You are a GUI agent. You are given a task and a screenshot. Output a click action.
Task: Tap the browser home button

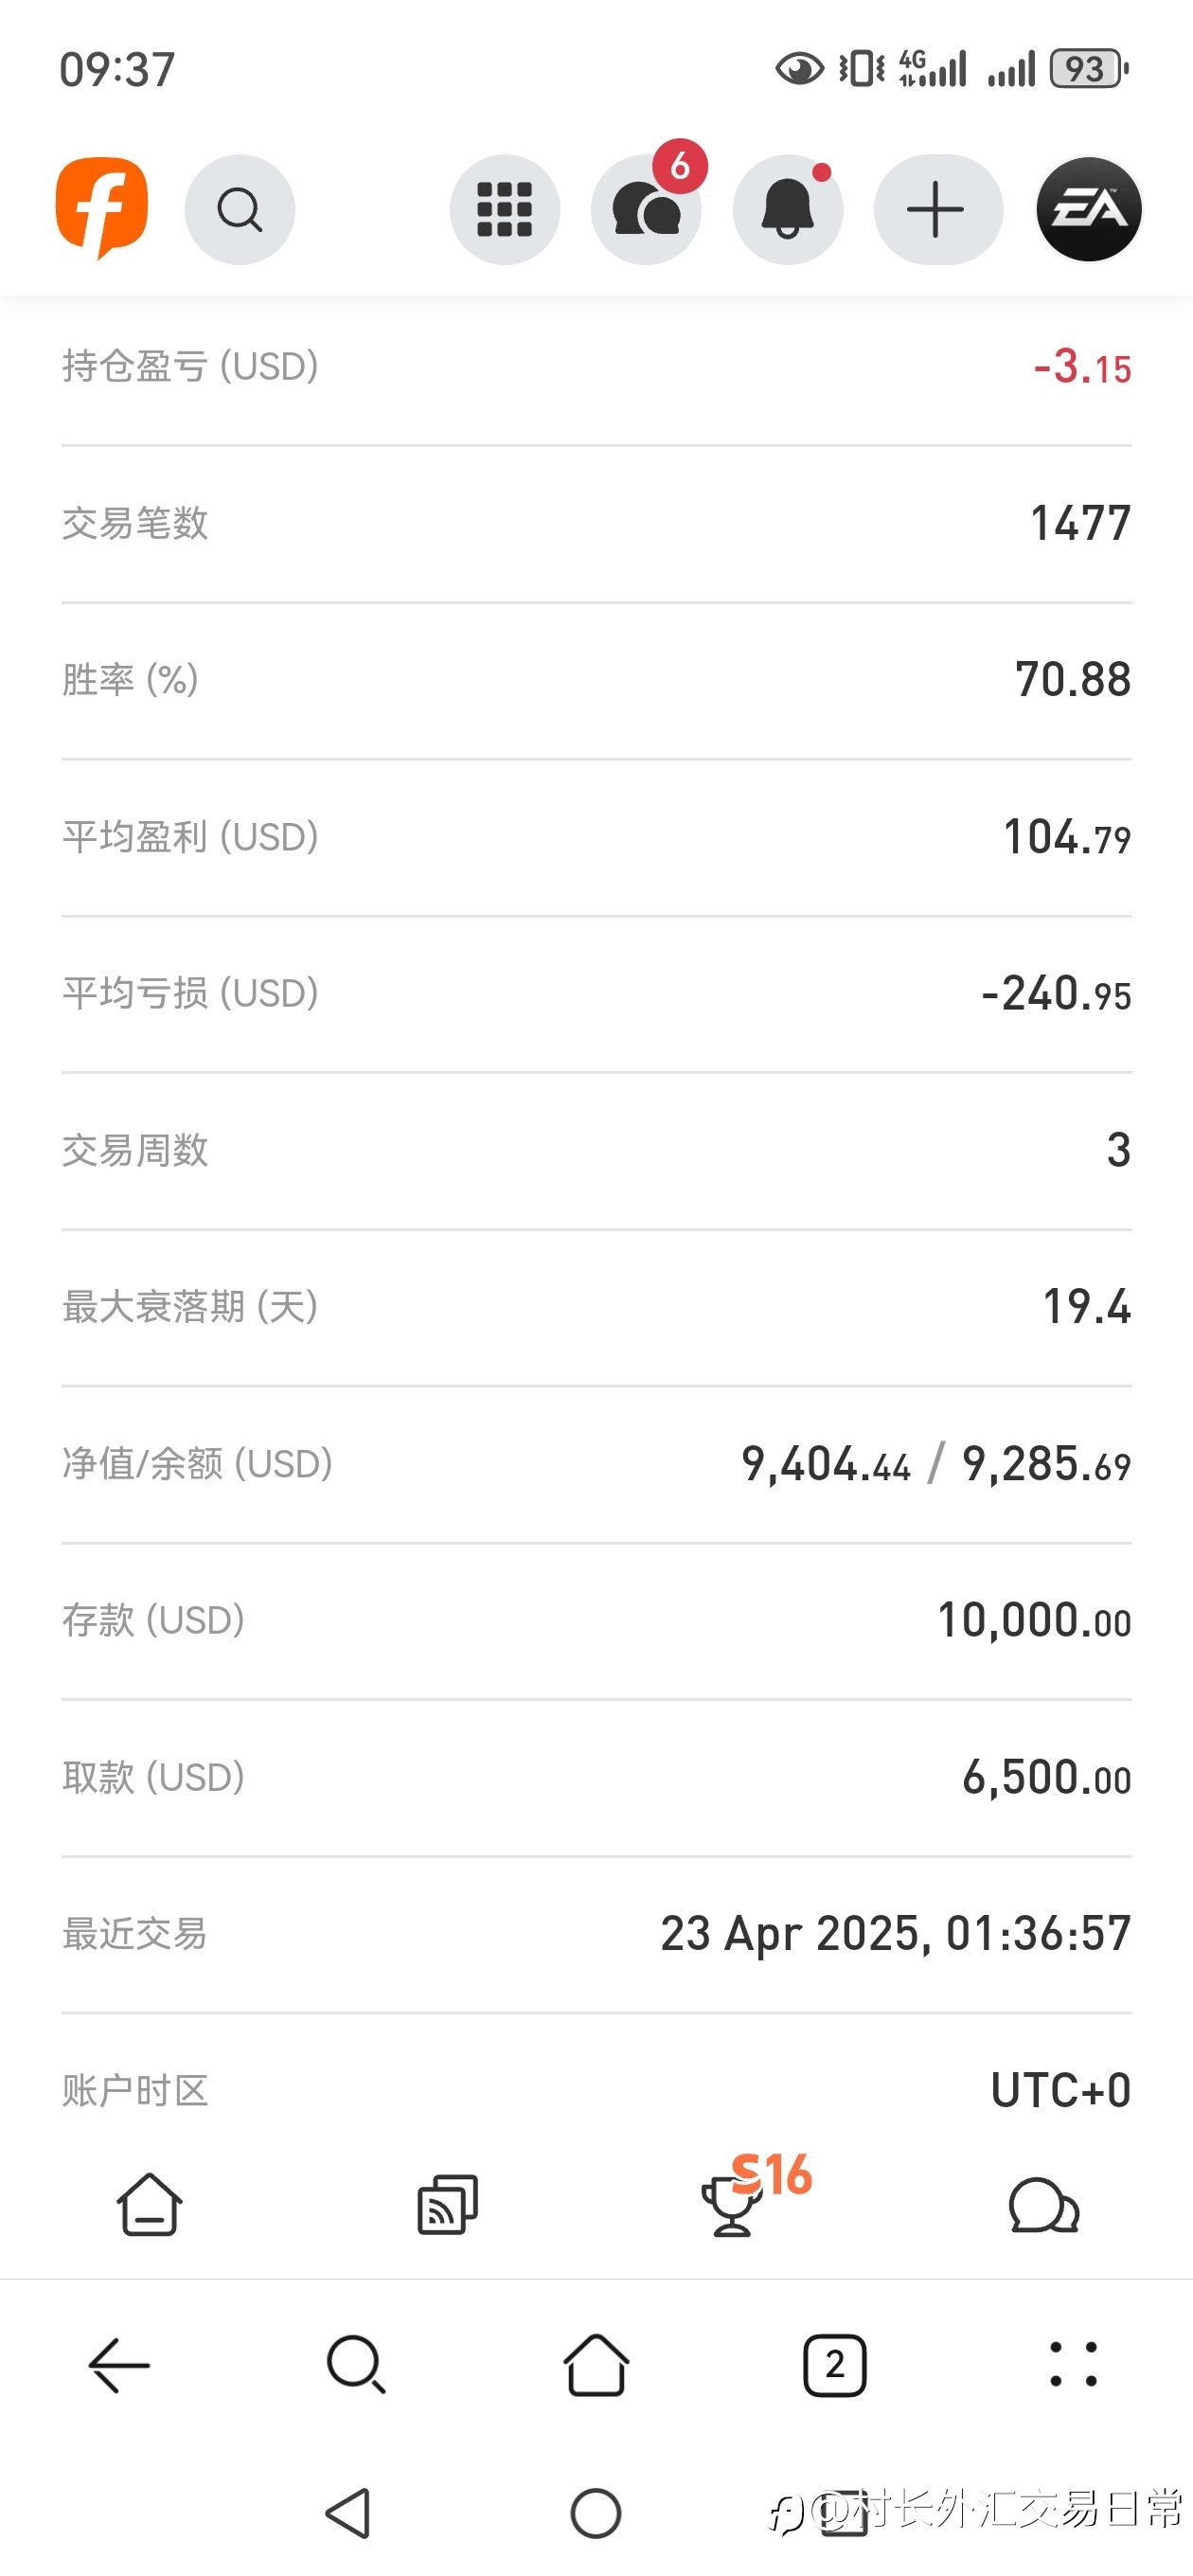[x=596, y=2365]
